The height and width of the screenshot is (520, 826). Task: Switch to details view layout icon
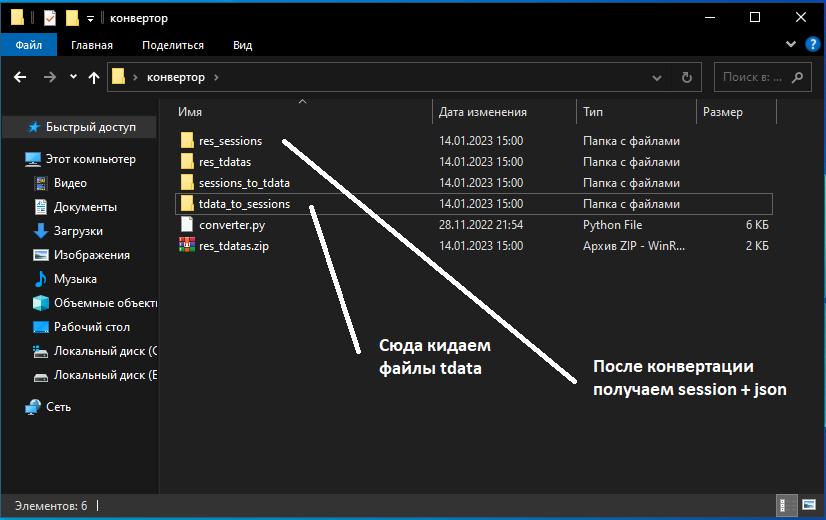coord(789,506)
